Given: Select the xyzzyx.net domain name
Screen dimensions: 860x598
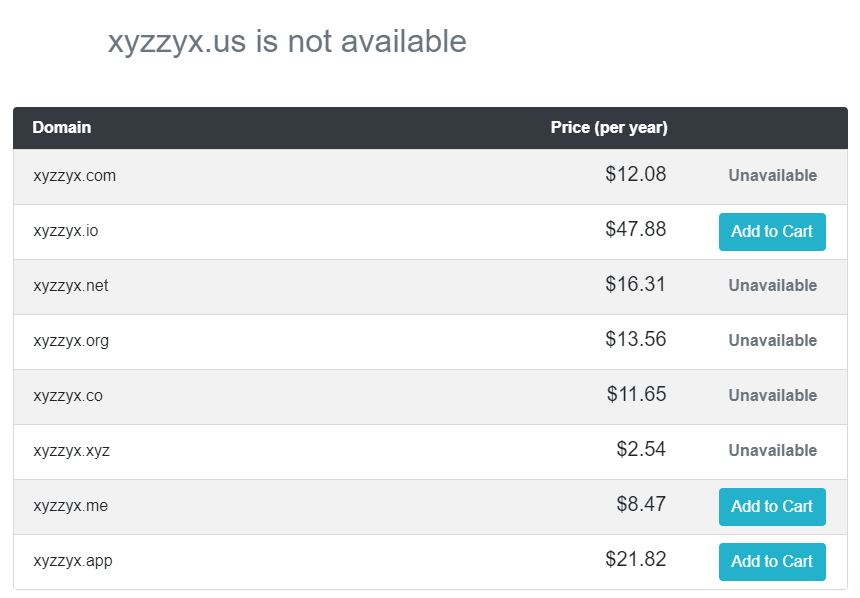Looking at the screenshot, I should click(x=70, y=286).
